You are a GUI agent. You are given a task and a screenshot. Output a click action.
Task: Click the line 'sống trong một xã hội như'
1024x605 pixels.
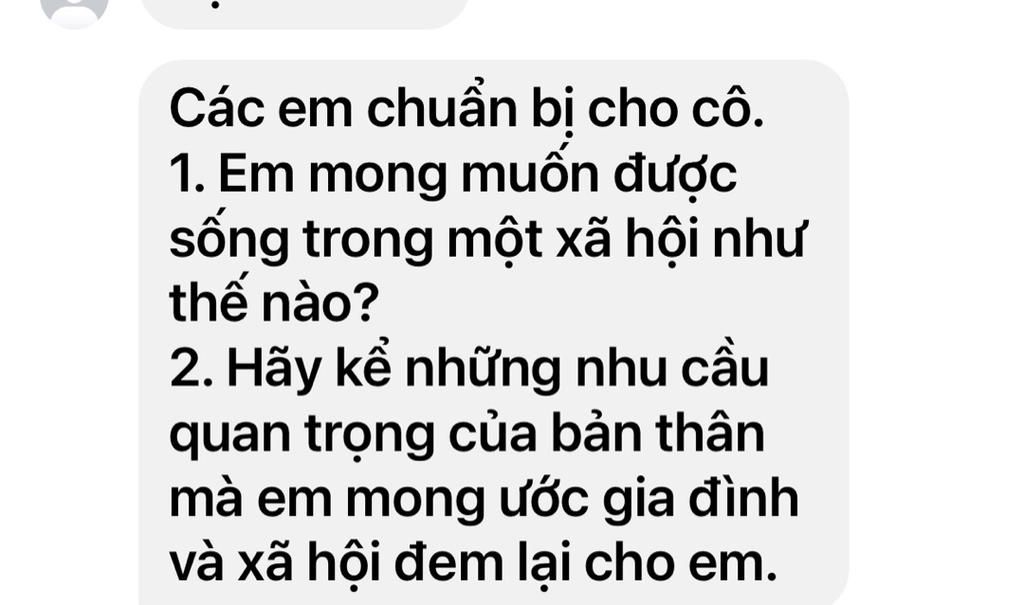488,240
